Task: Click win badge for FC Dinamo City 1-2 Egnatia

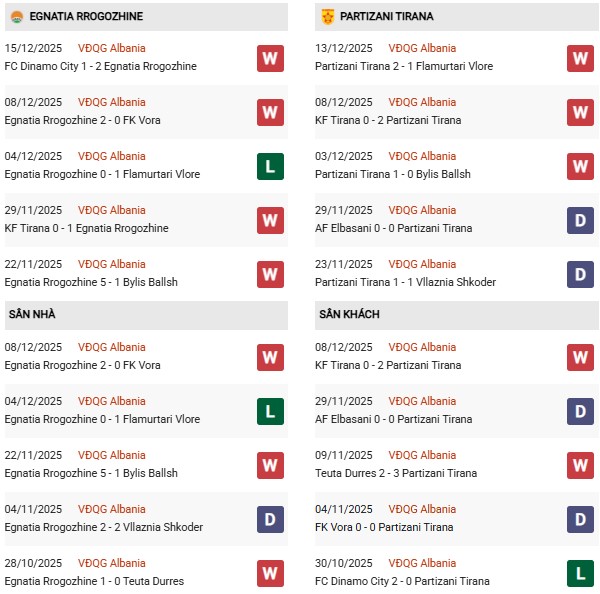Action: tap(270, 58)
